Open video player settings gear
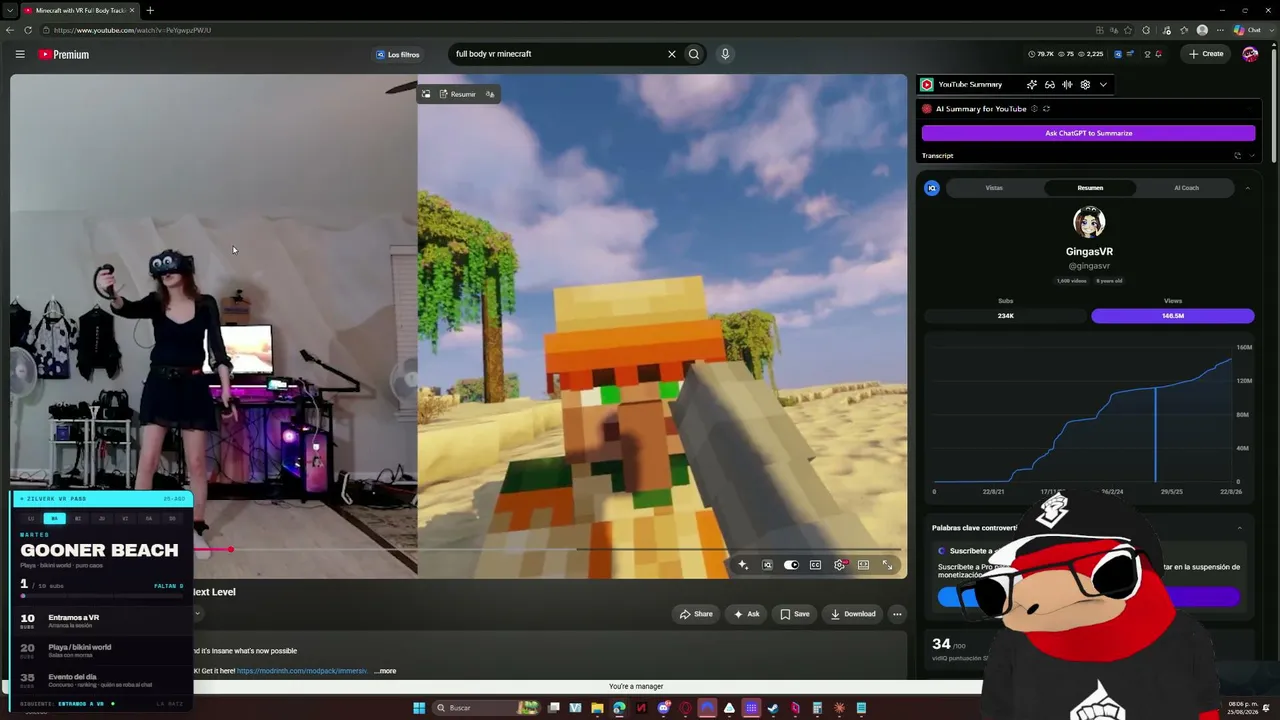The image size is (1280, 720). [840, 565]
